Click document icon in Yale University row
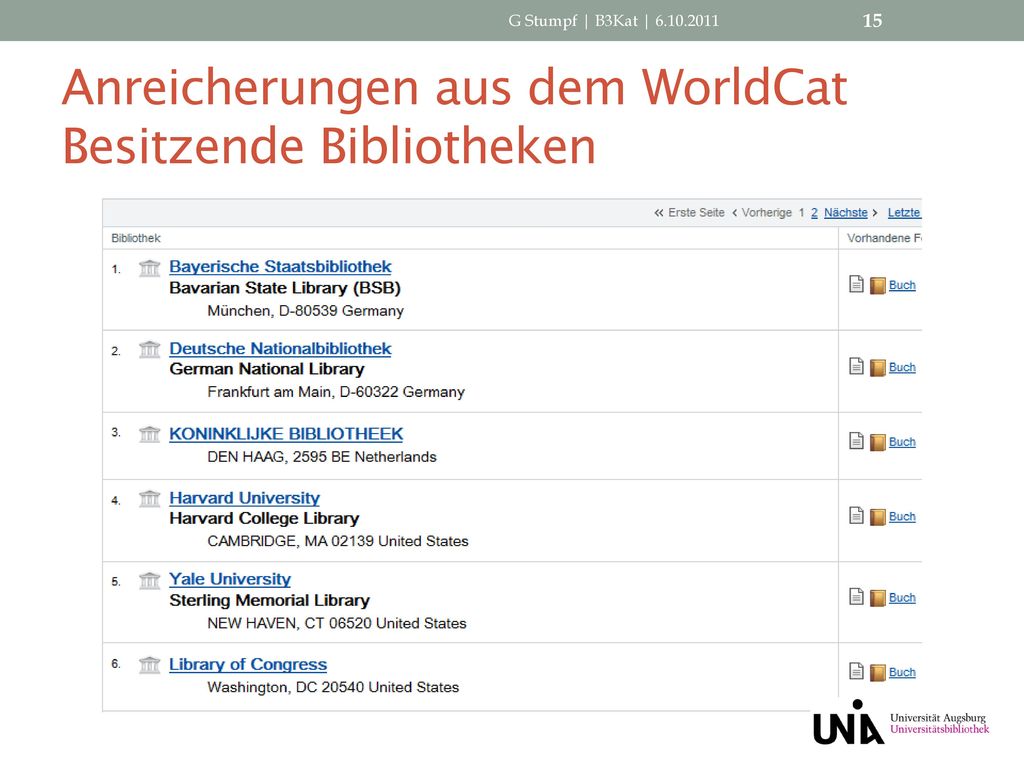The height and width of the screenshot is (768, 1024). [x=856, y=596]
